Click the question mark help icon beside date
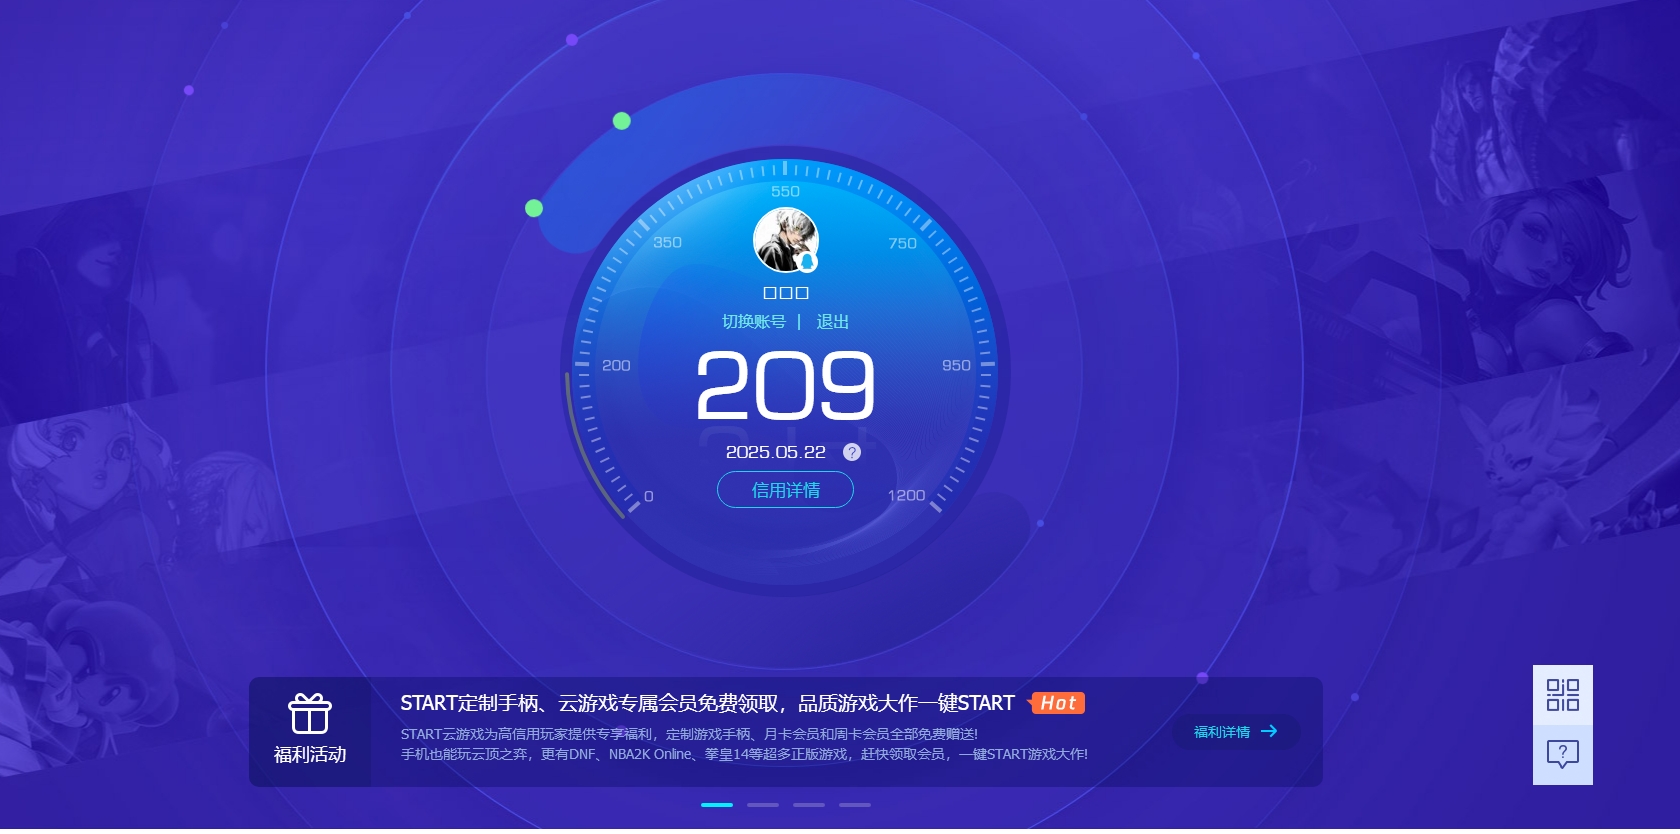Screen dimensions: 1680x834 click(x=852, y=452)
